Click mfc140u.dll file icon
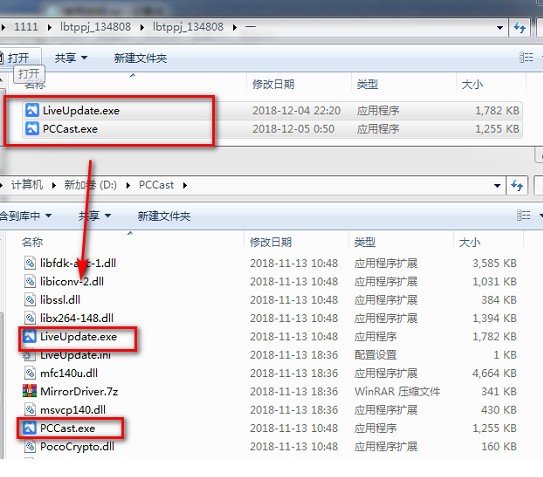The image size is (543, 477). [30, 373]
